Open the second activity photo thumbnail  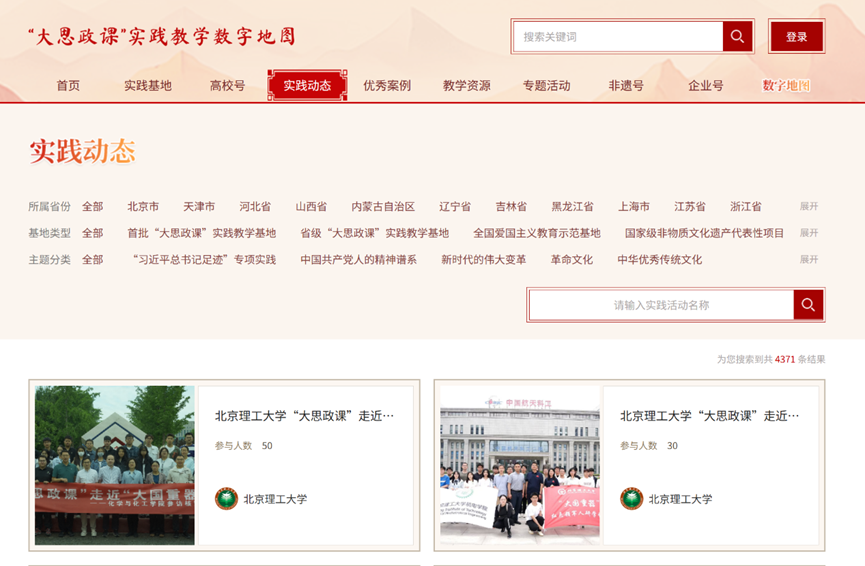[520, 465]
